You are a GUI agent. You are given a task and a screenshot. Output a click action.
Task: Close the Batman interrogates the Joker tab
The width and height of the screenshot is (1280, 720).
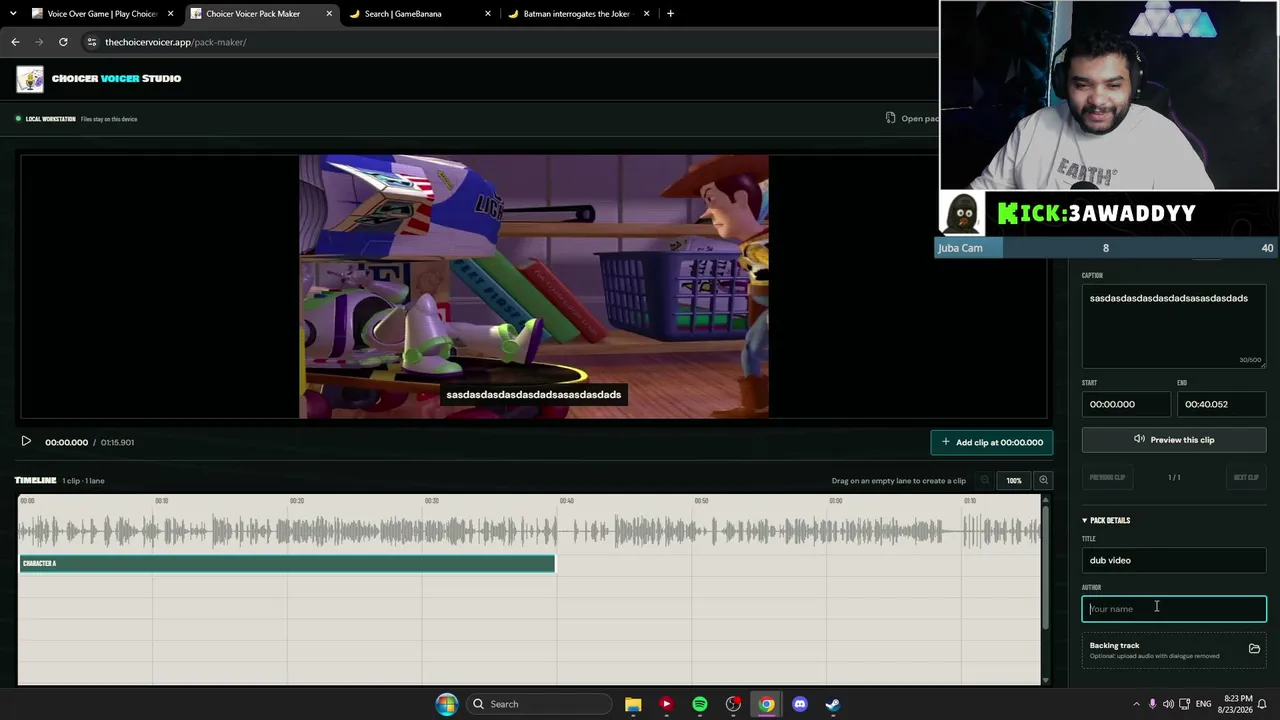click(x=646, y=14)
